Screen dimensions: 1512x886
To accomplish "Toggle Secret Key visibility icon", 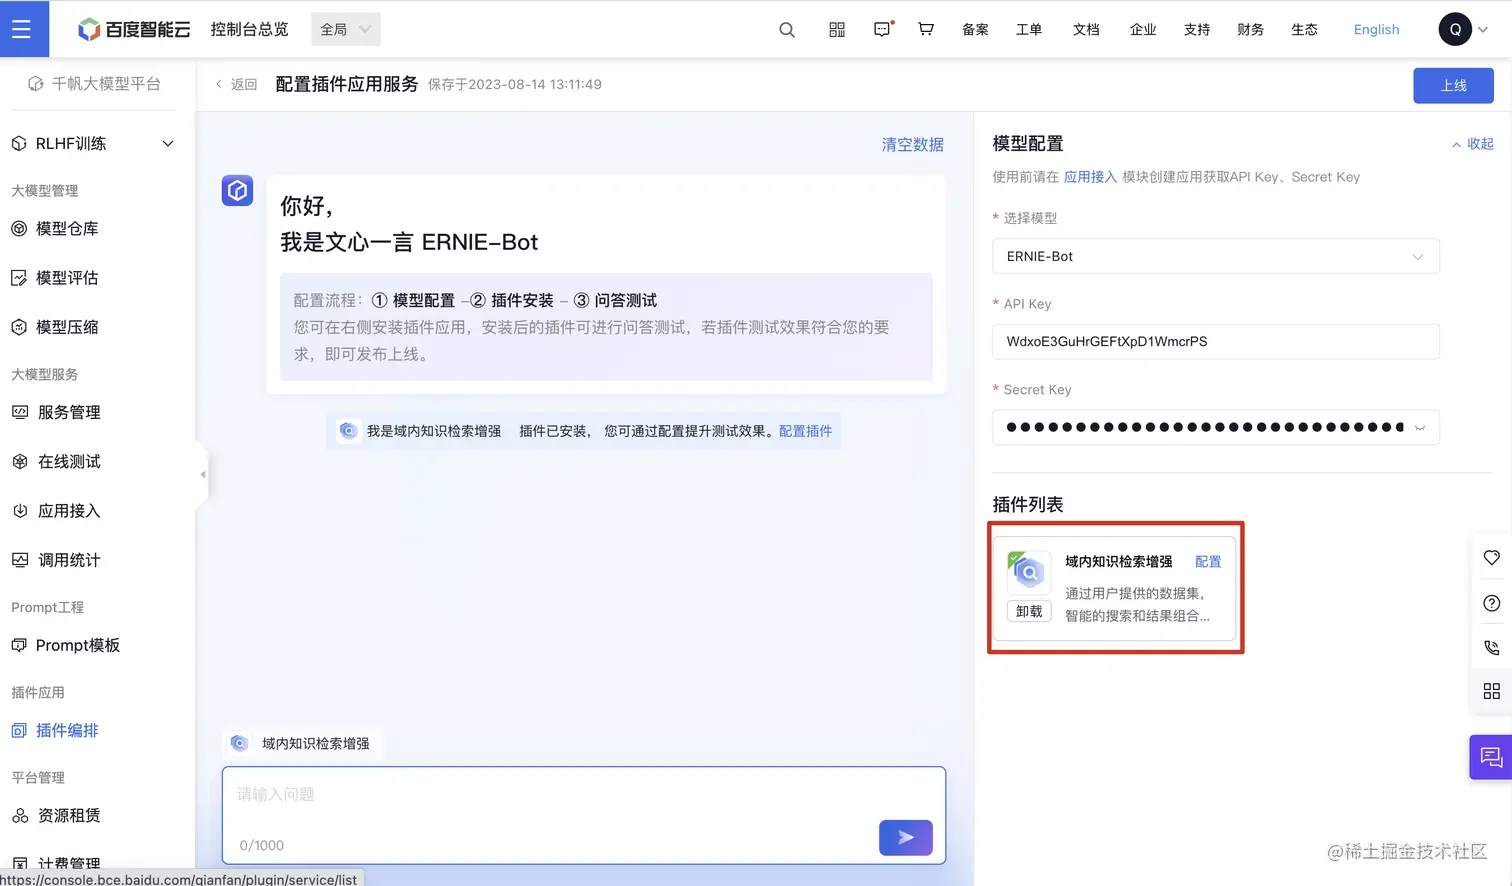I will [x=1419, y=427].
